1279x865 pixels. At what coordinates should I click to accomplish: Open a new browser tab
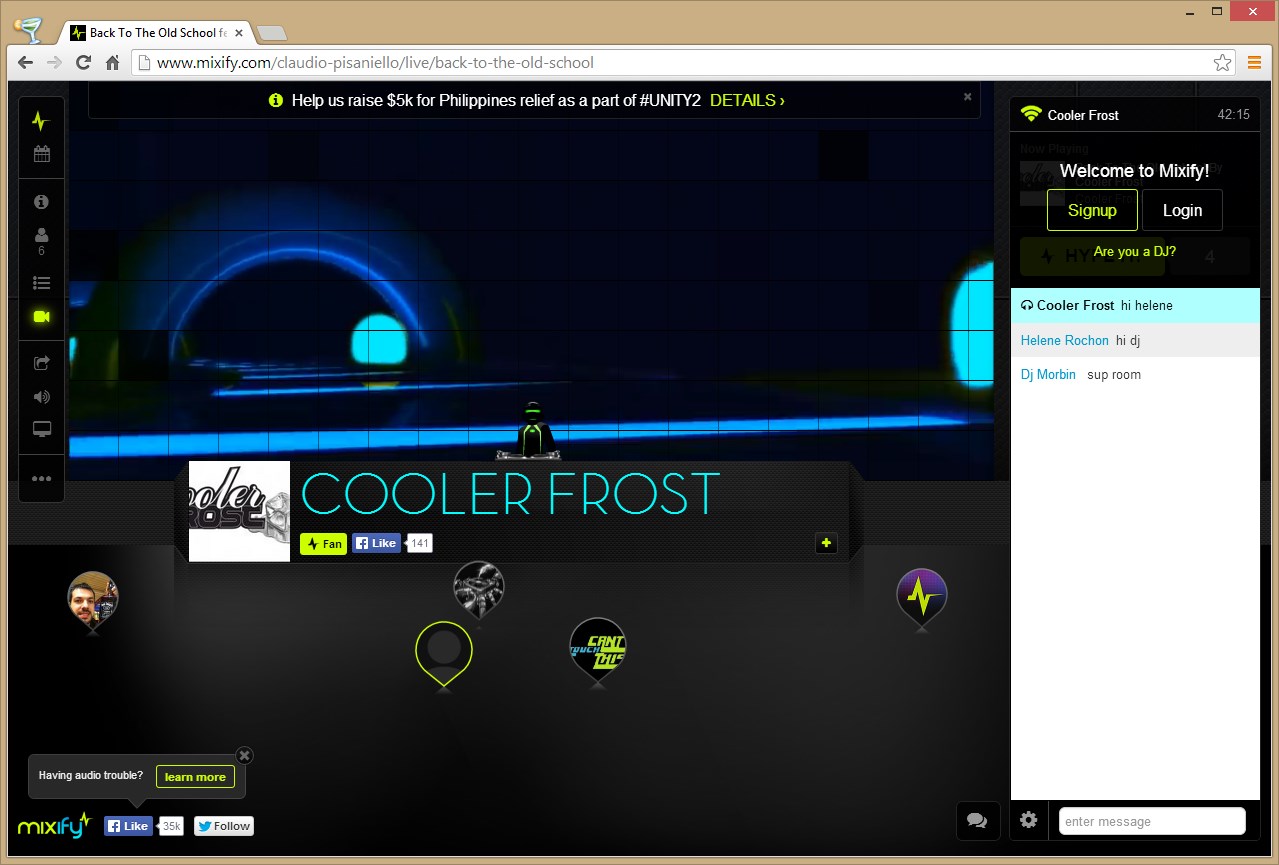tap(272, 33)
